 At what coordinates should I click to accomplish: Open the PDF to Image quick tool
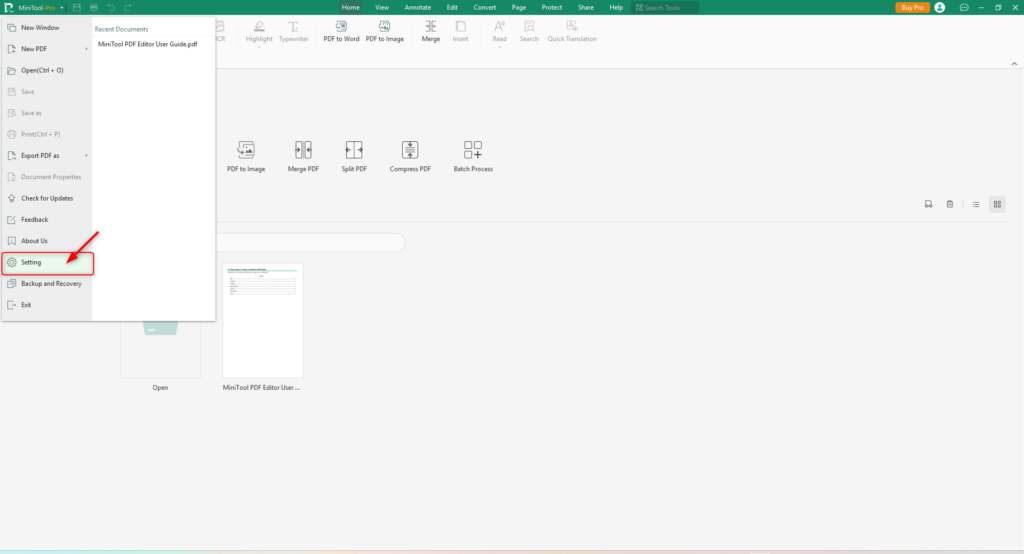tap(246, 156)
